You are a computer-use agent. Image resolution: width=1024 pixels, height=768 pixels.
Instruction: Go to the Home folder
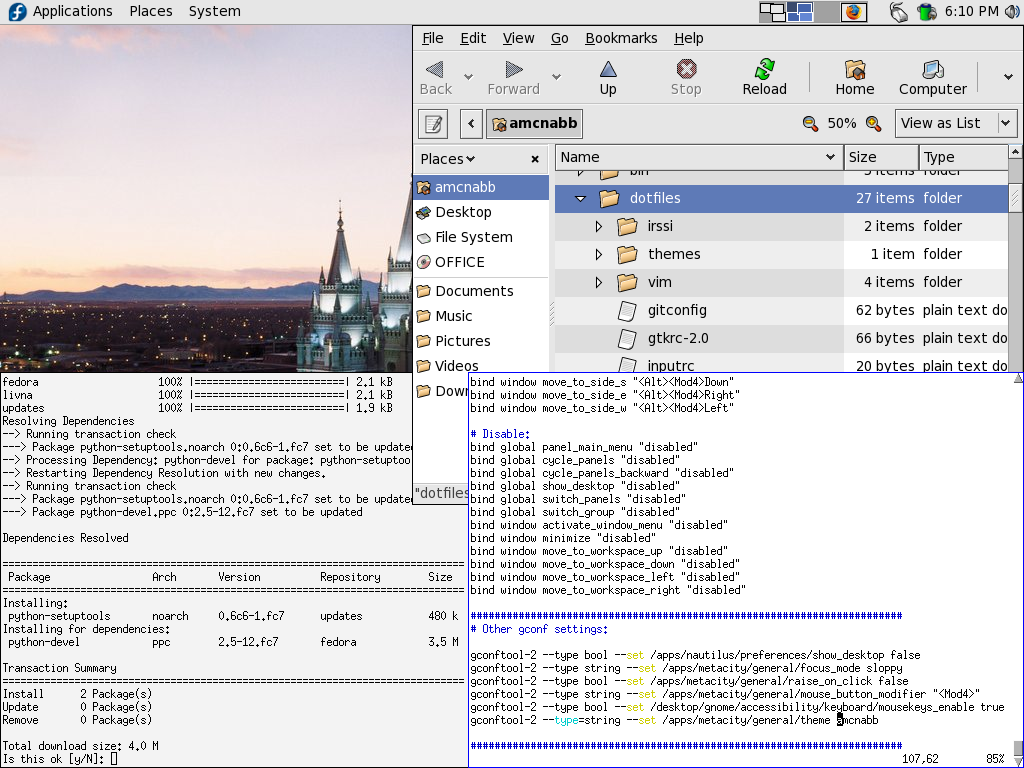click(x=855, y=77)
